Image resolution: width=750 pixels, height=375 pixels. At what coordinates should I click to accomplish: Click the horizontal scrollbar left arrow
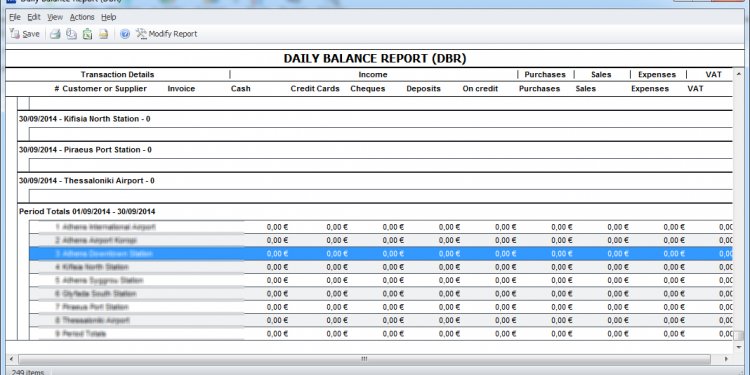pos(12,359)
